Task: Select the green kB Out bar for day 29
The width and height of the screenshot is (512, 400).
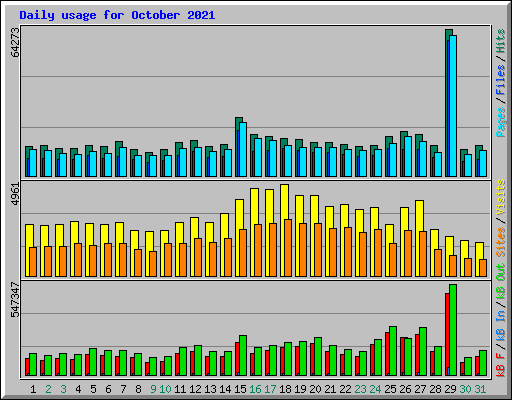Action: [453, 330]
